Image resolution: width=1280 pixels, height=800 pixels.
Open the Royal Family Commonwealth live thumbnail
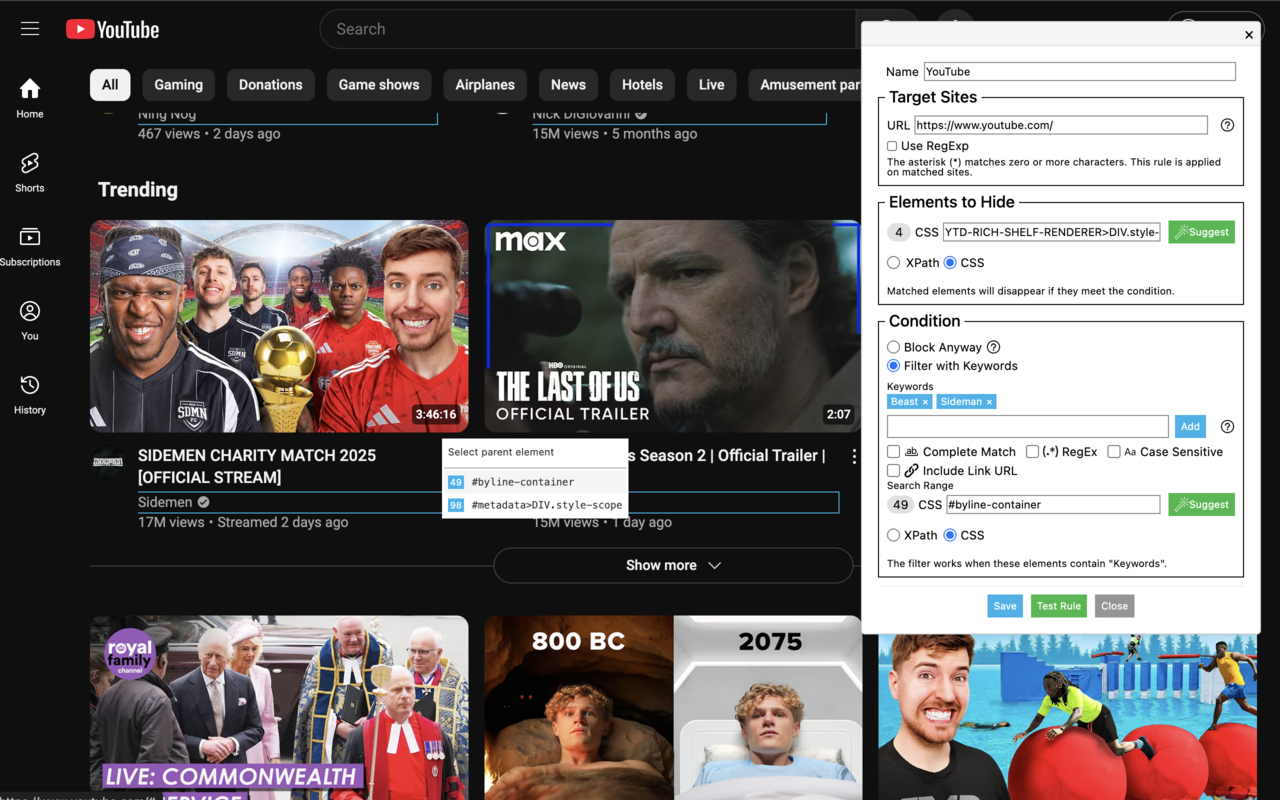279,707
